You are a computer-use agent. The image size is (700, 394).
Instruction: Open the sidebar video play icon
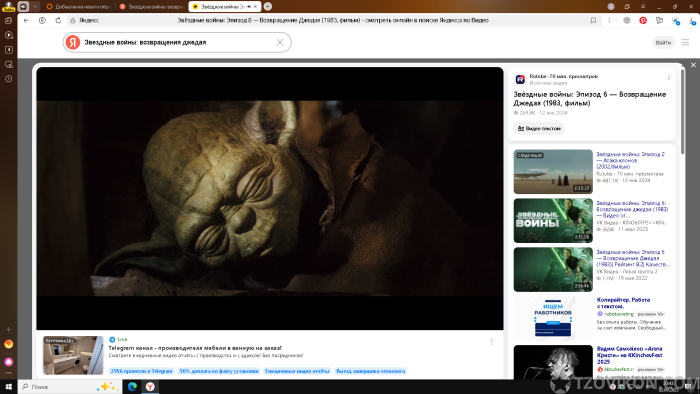coord(8,35)
